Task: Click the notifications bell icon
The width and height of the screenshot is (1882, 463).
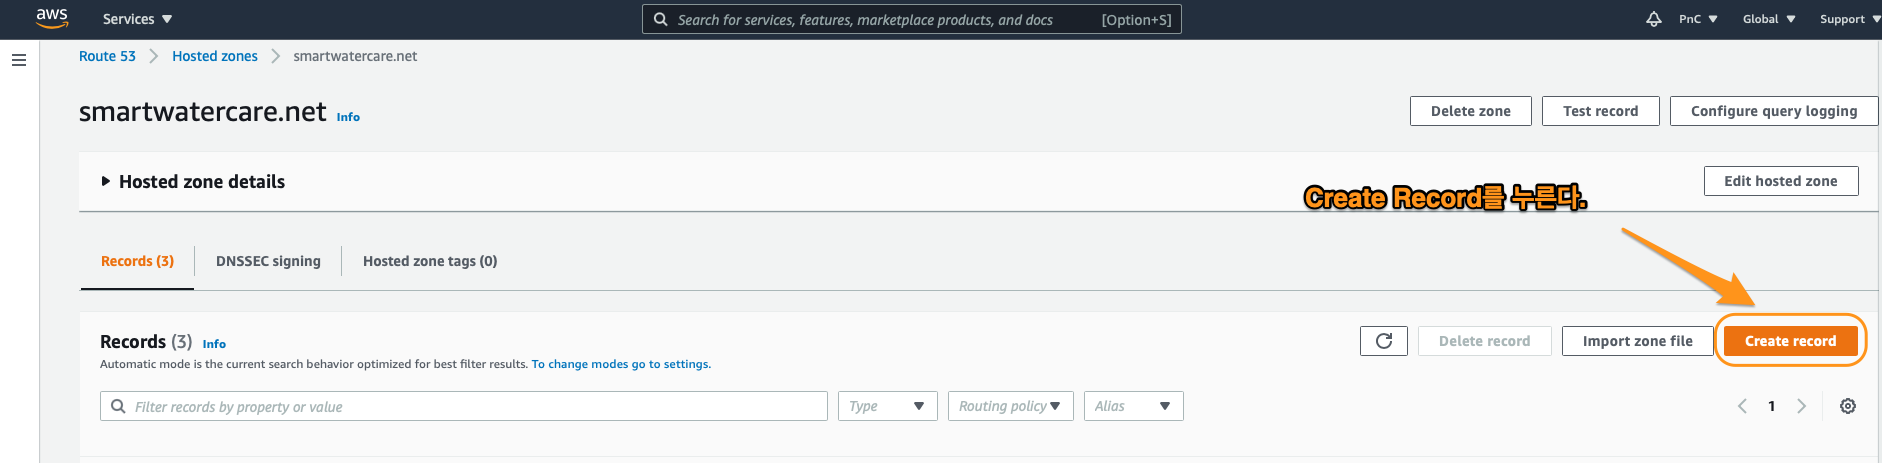Action: (1654, 19)
